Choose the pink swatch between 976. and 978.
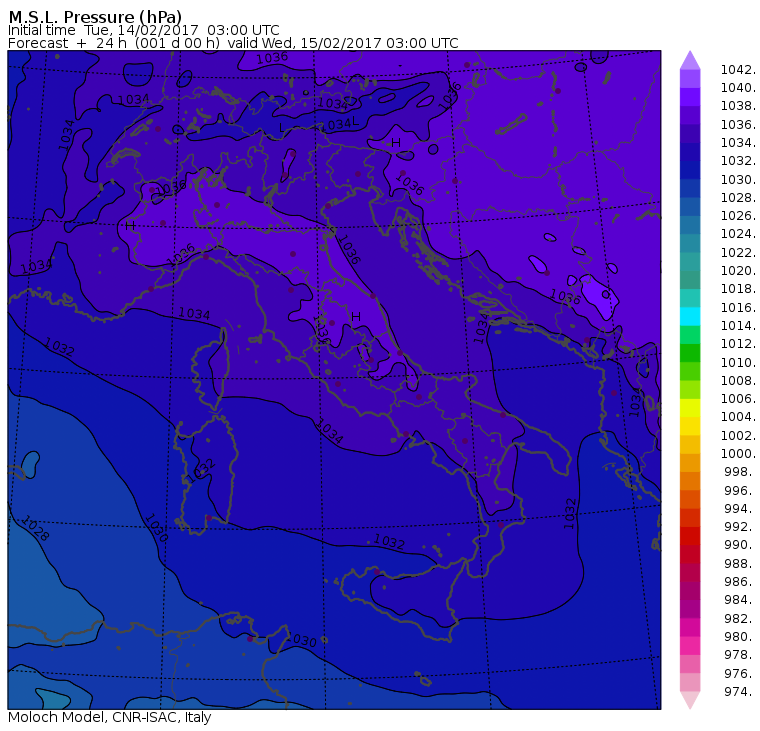The height and width of the screenshot is (731, 760). click(x=690, y=664)
